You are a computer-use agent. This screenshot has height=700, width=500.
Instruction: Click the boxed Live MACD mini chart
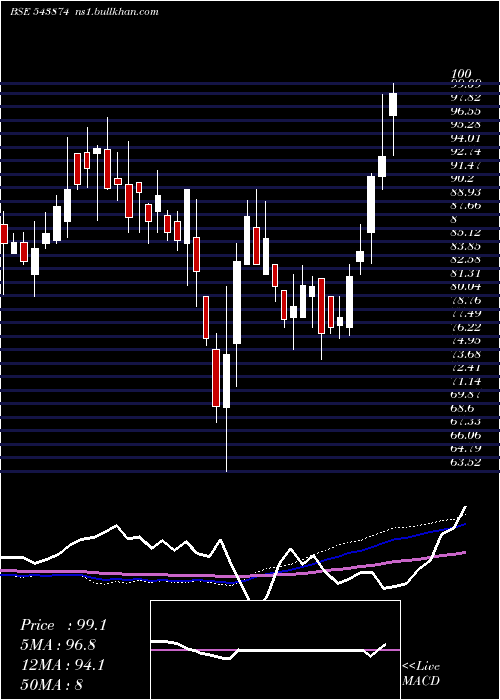click(275, 650)
